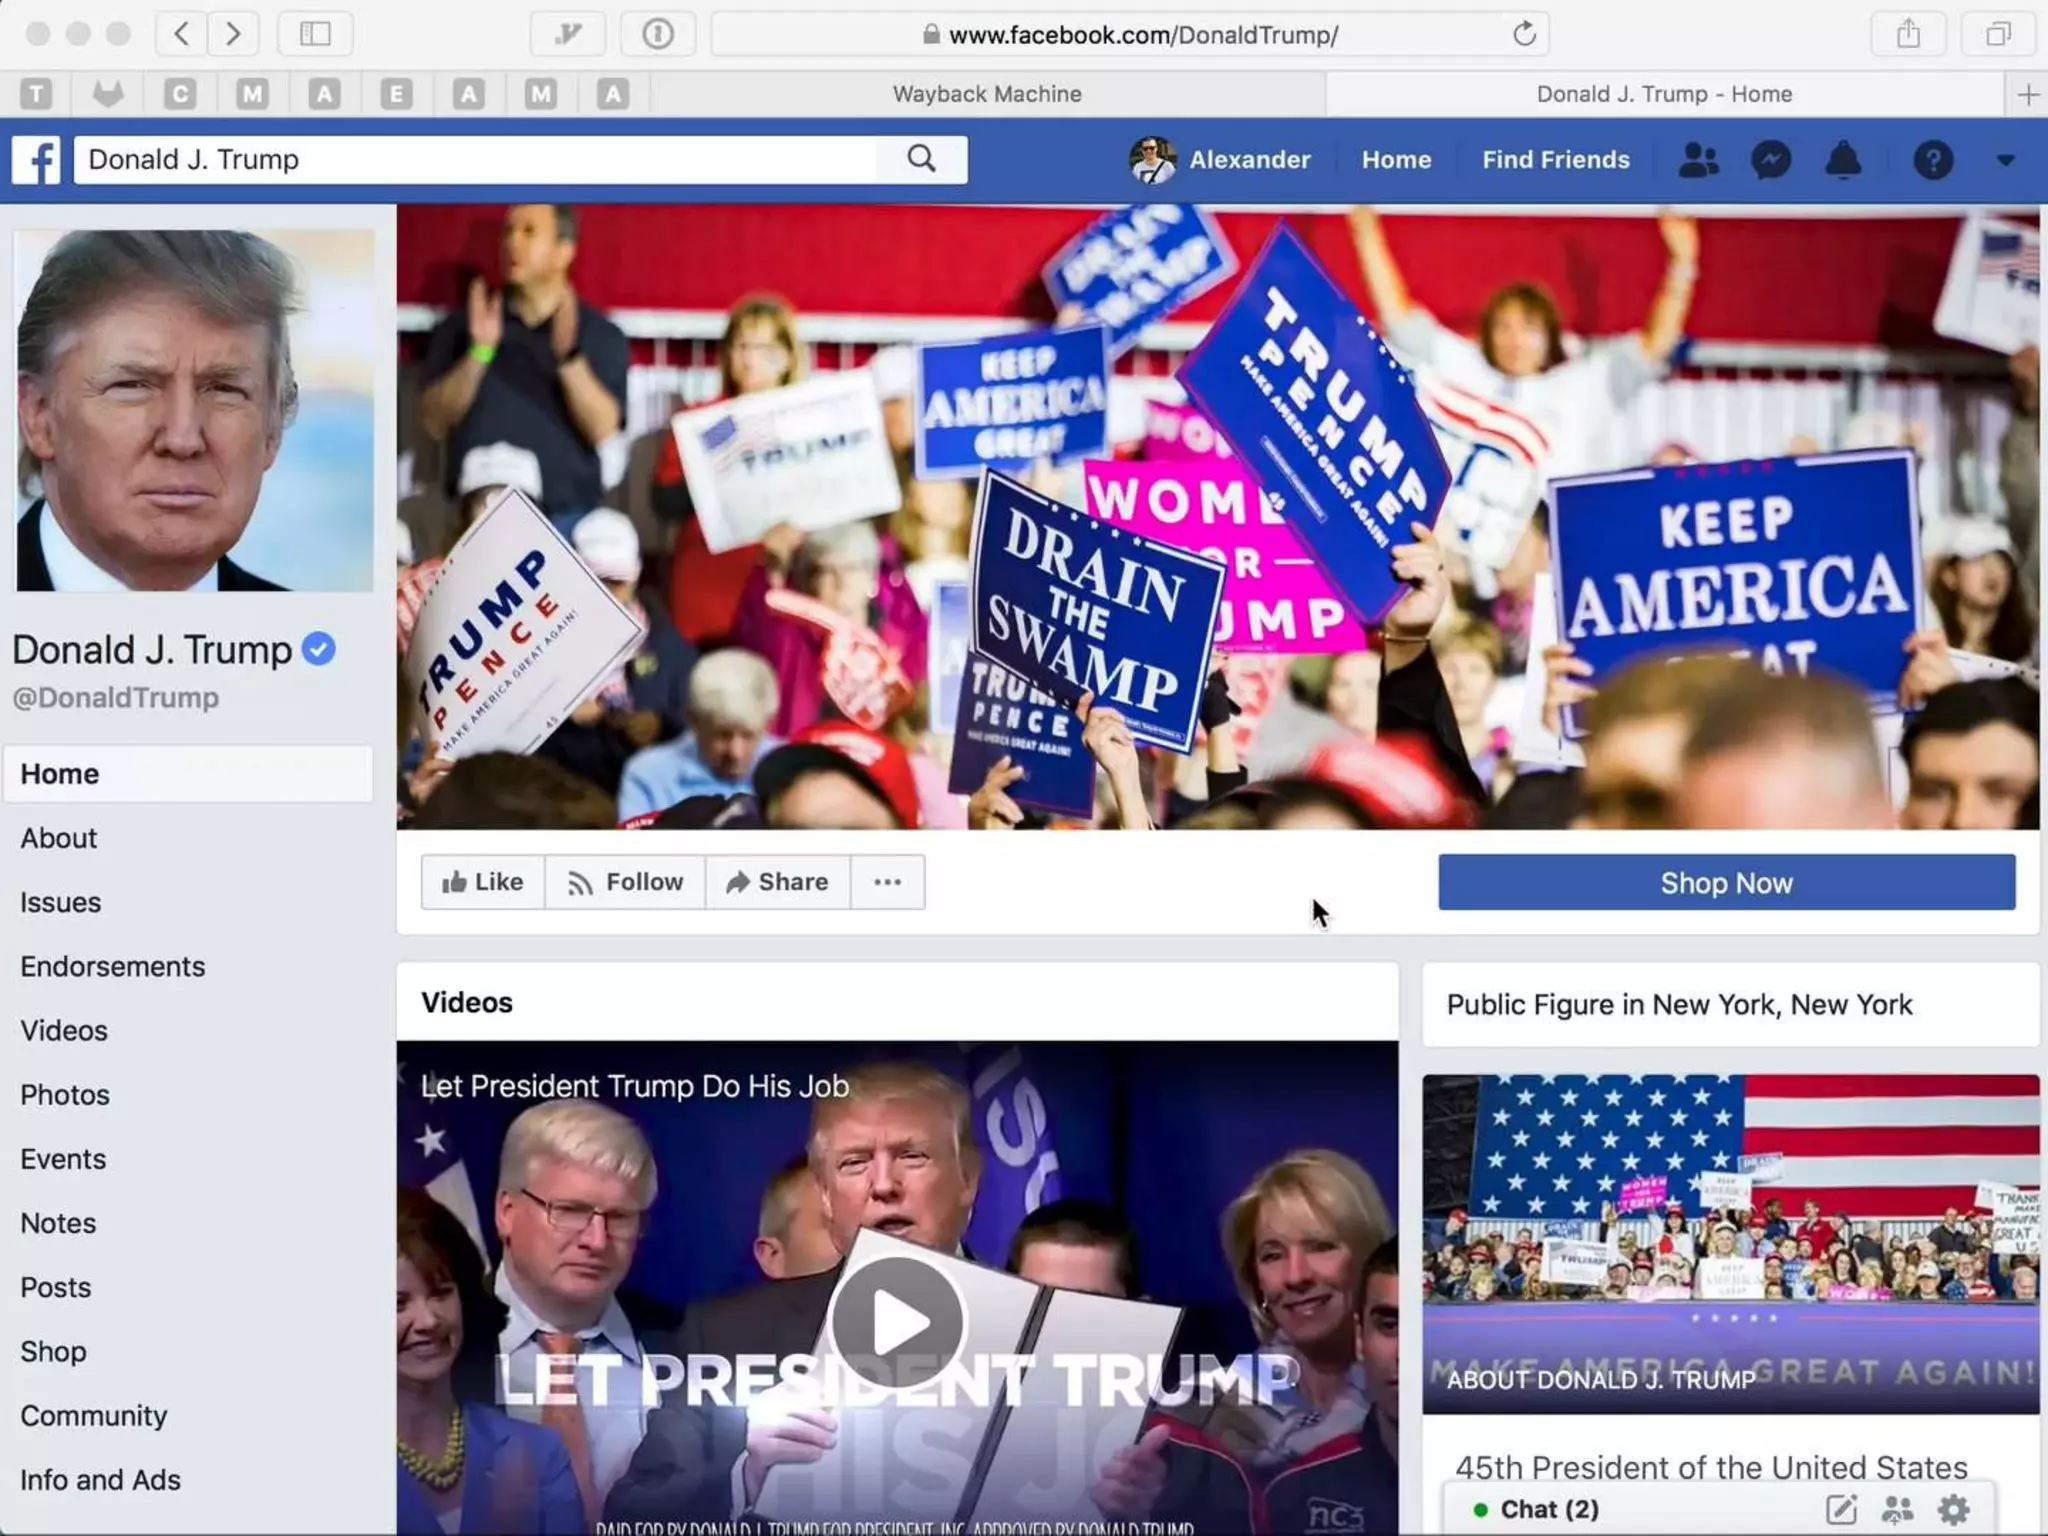Open the three-dots more options menu
2048x1536 pixels.
pos(887,882)
